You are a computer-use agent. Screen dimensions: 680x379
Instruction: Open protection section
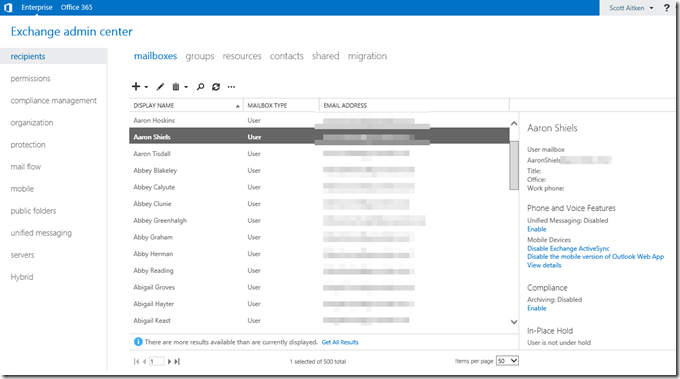28,145
